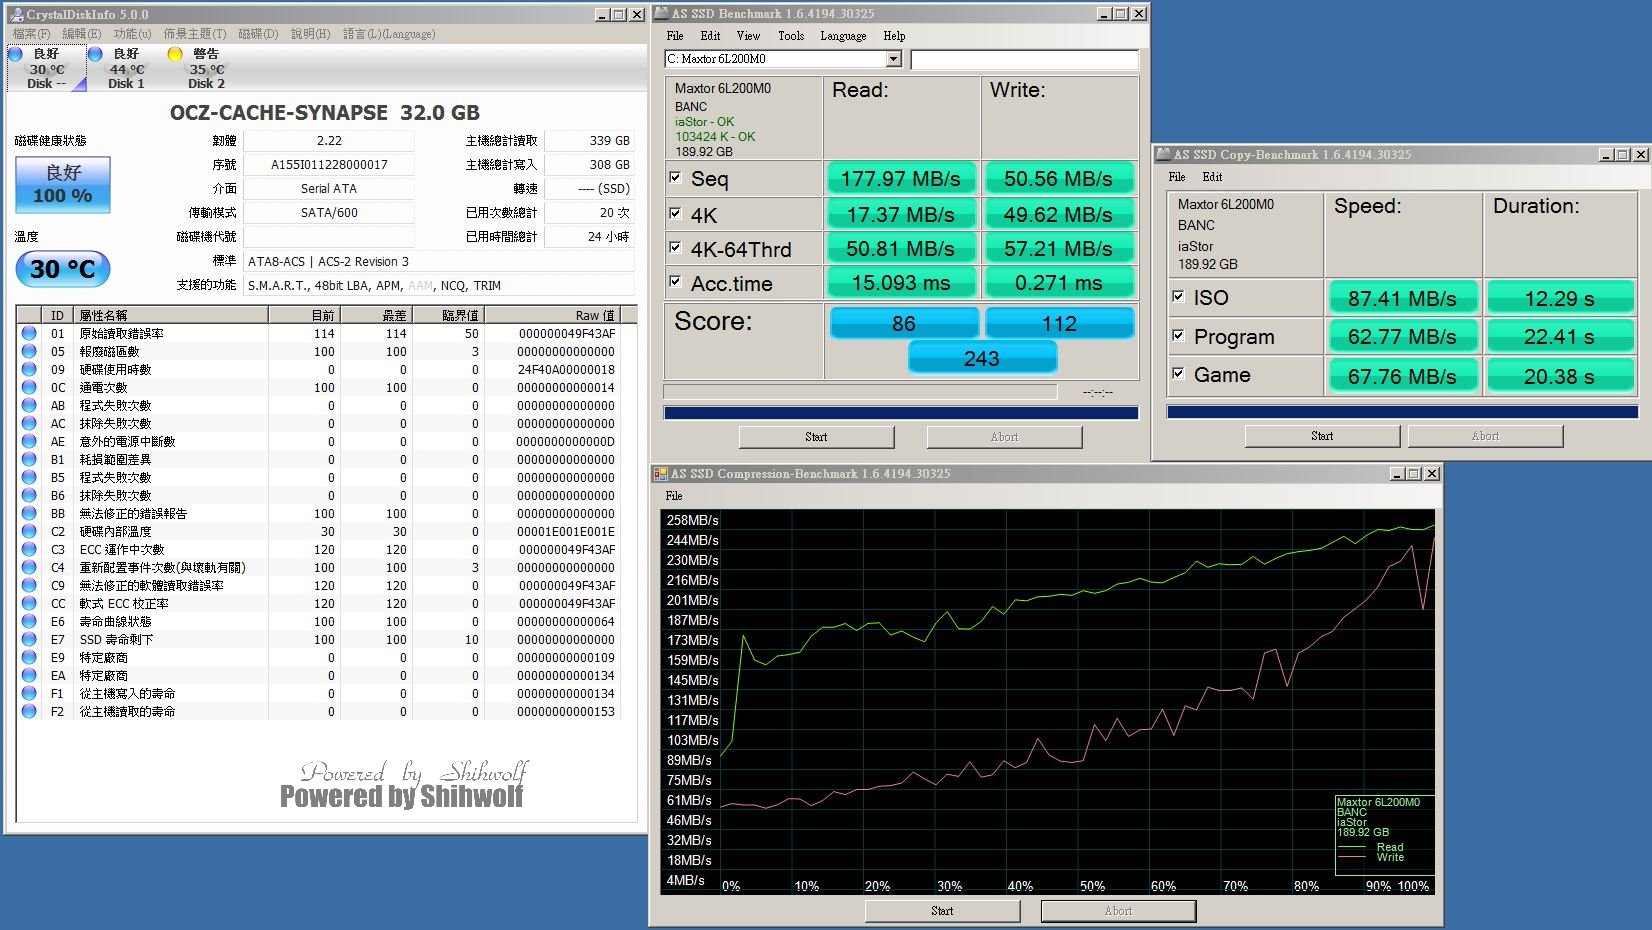The width and height of the screenshot is (1652, 930).
Task: Click status orb for attribute 0C row
Action: 29,387
